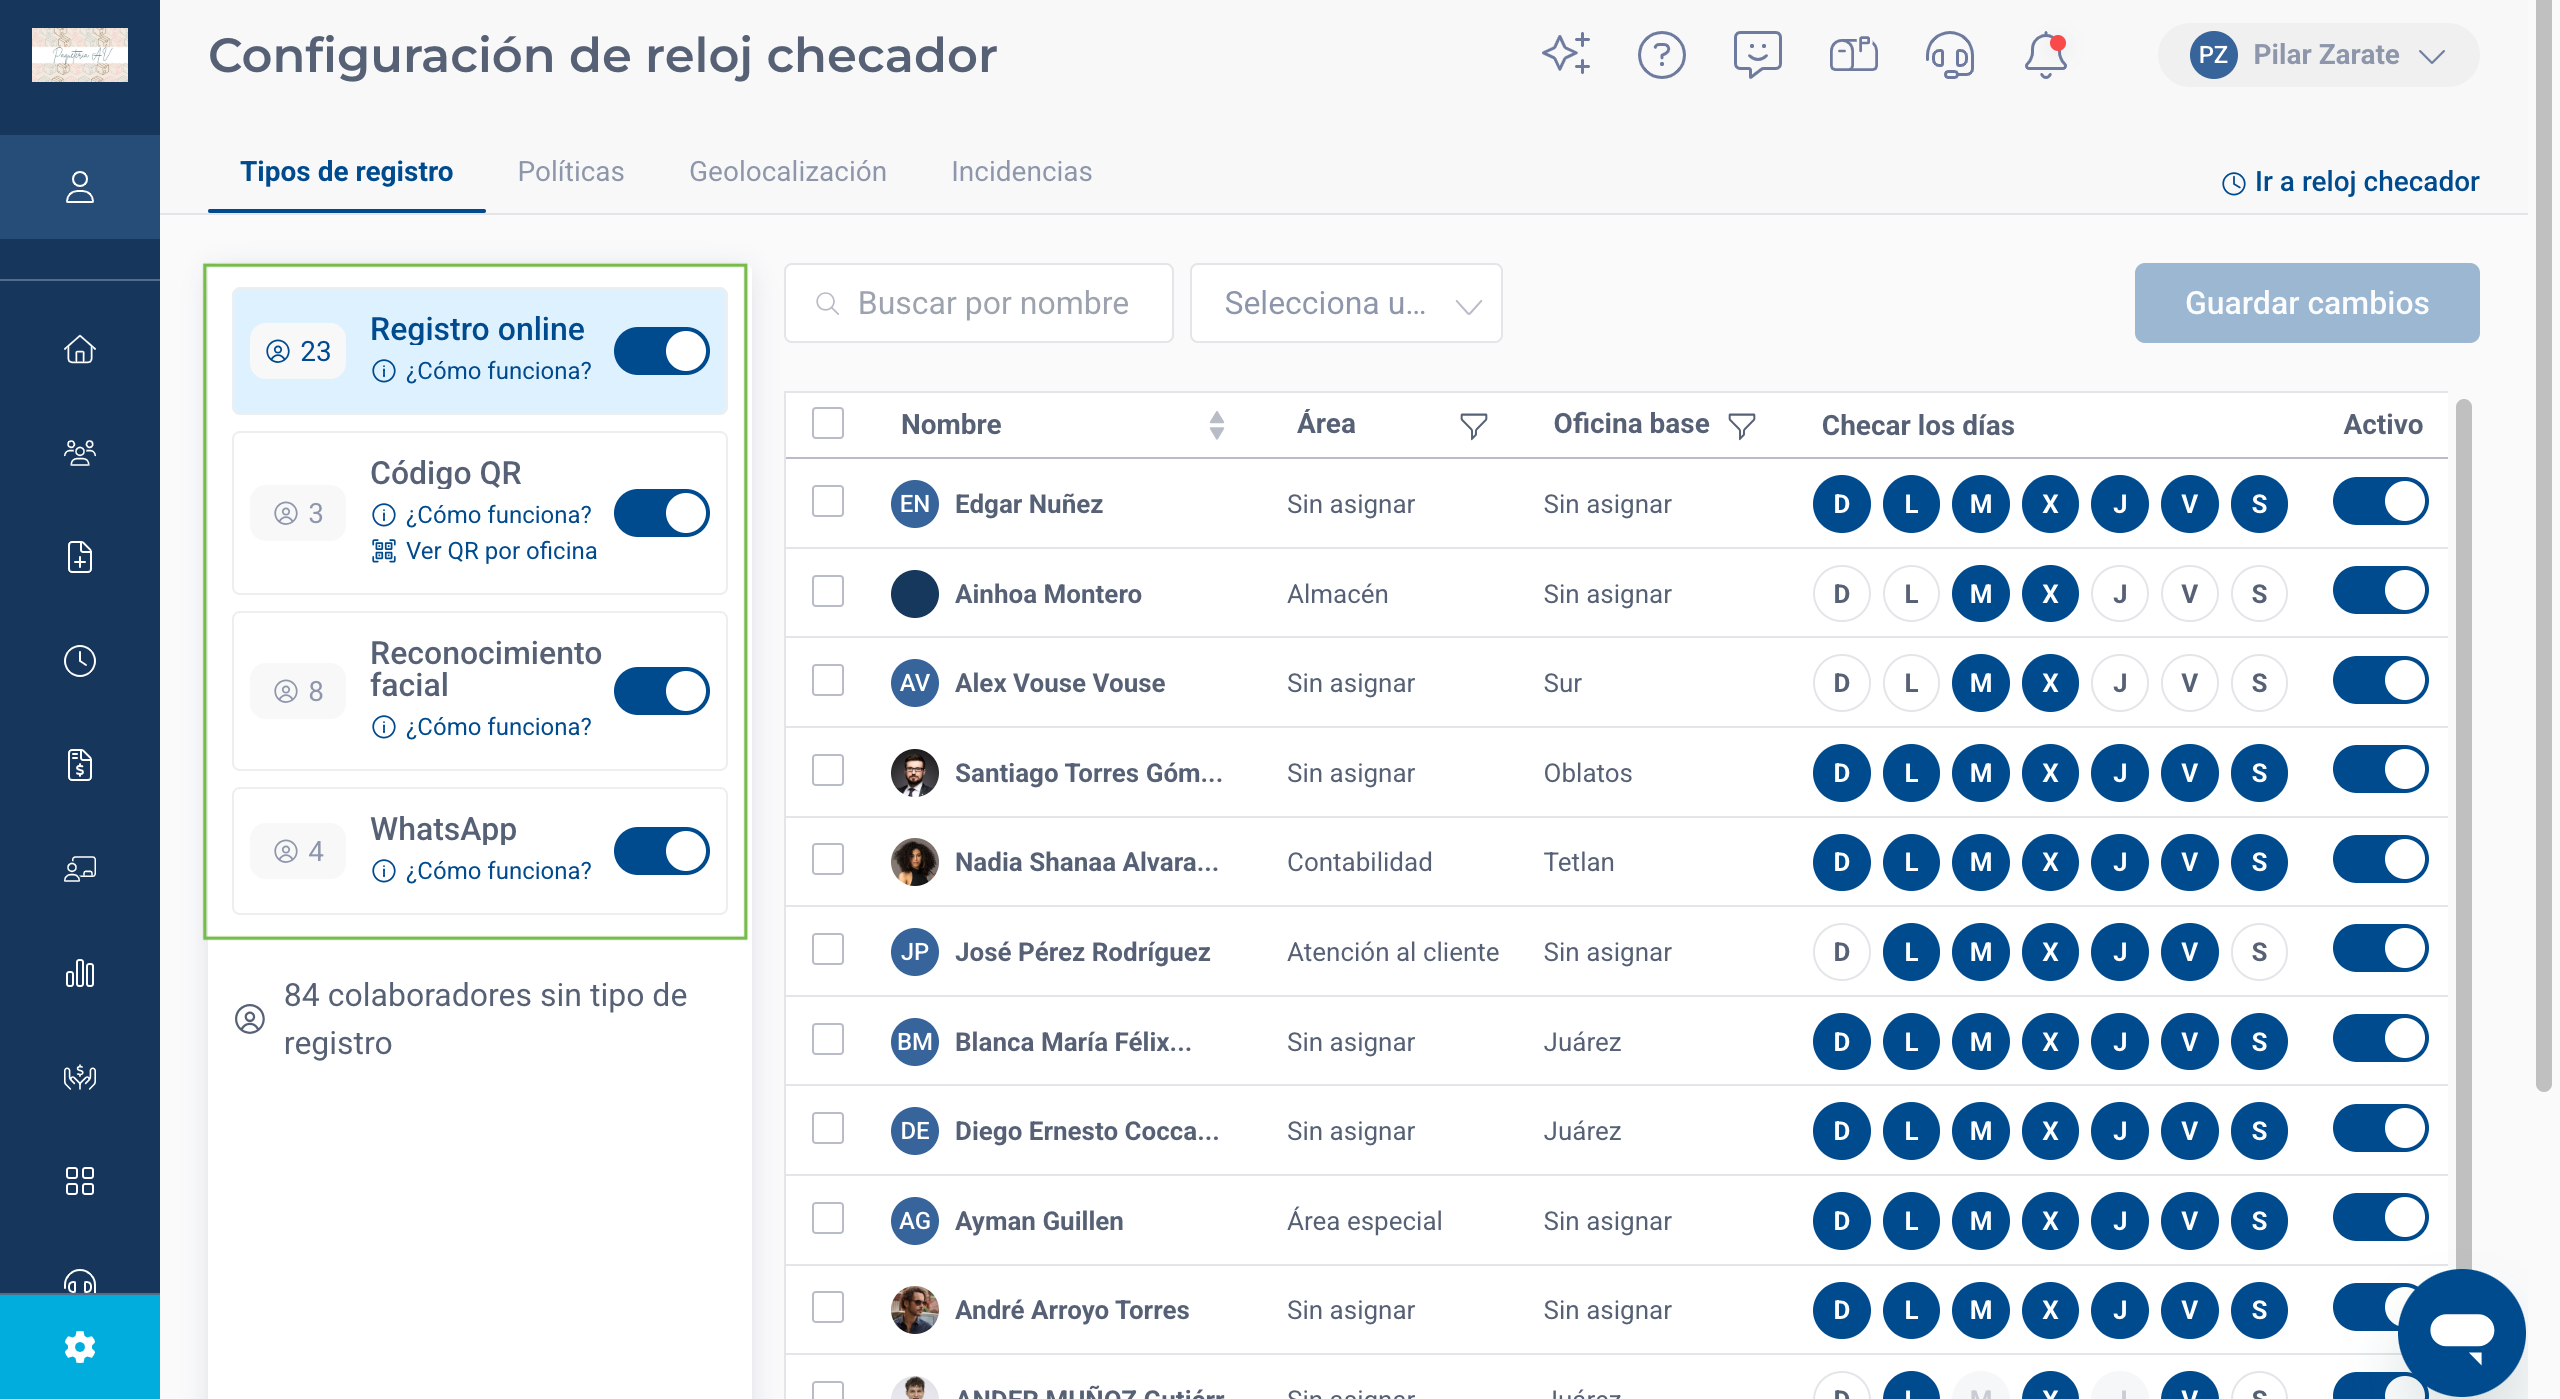The width and height of the screenshot is (2560, 1399).
Task: Follow the Ir a reloj checador link
Action: point(2350,182)
